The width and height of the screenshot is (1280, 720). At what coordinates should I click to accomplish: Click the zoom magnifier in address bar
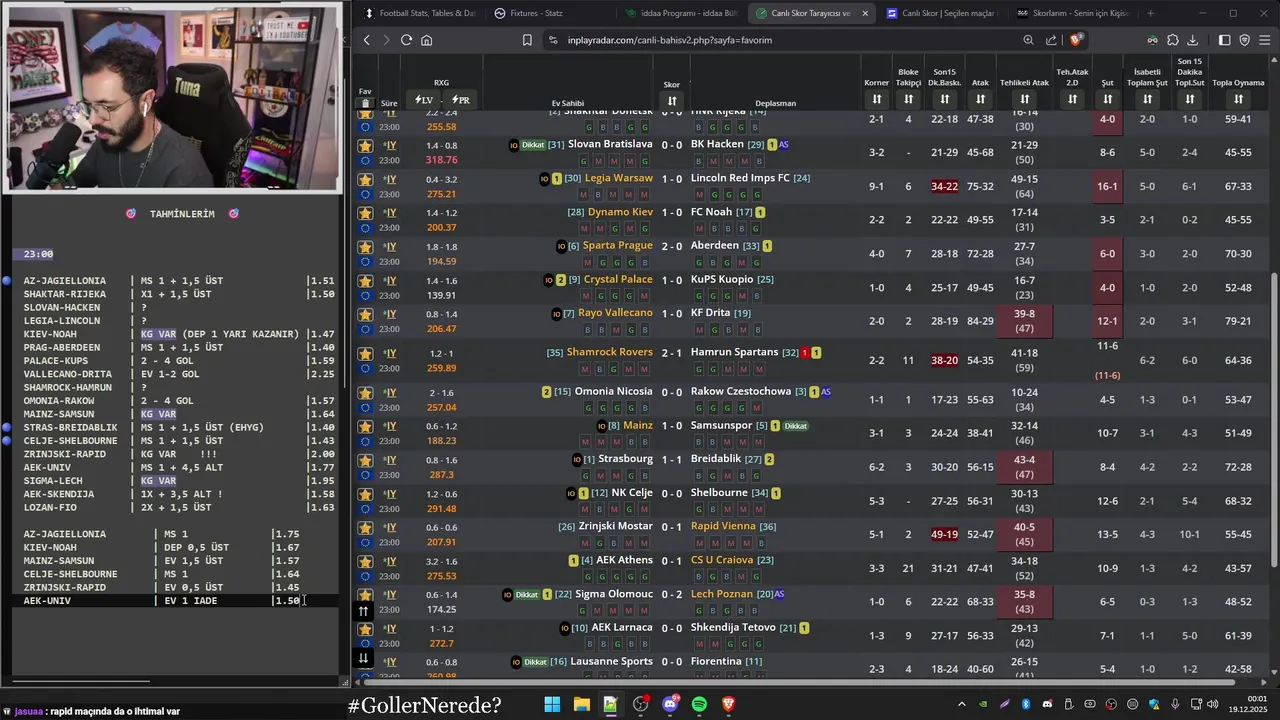pos(1028,40)
